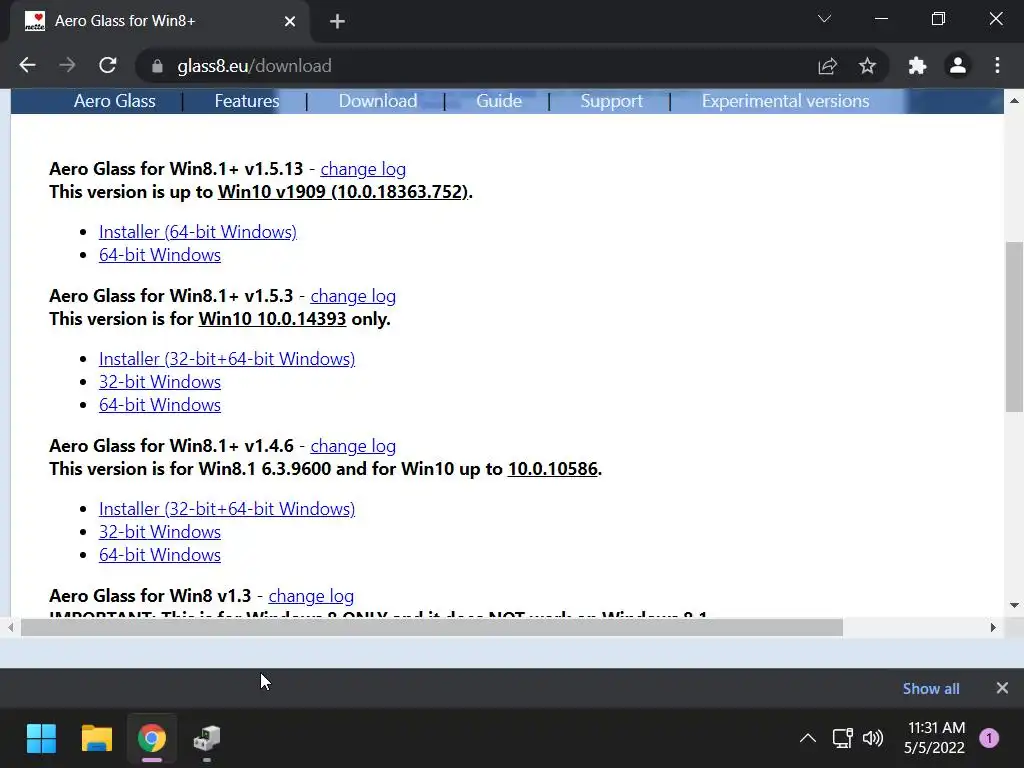This screenshot has width=1024, height=768.
Task: Open change log for v1.4.6
Action: click(x=353, y=446)
